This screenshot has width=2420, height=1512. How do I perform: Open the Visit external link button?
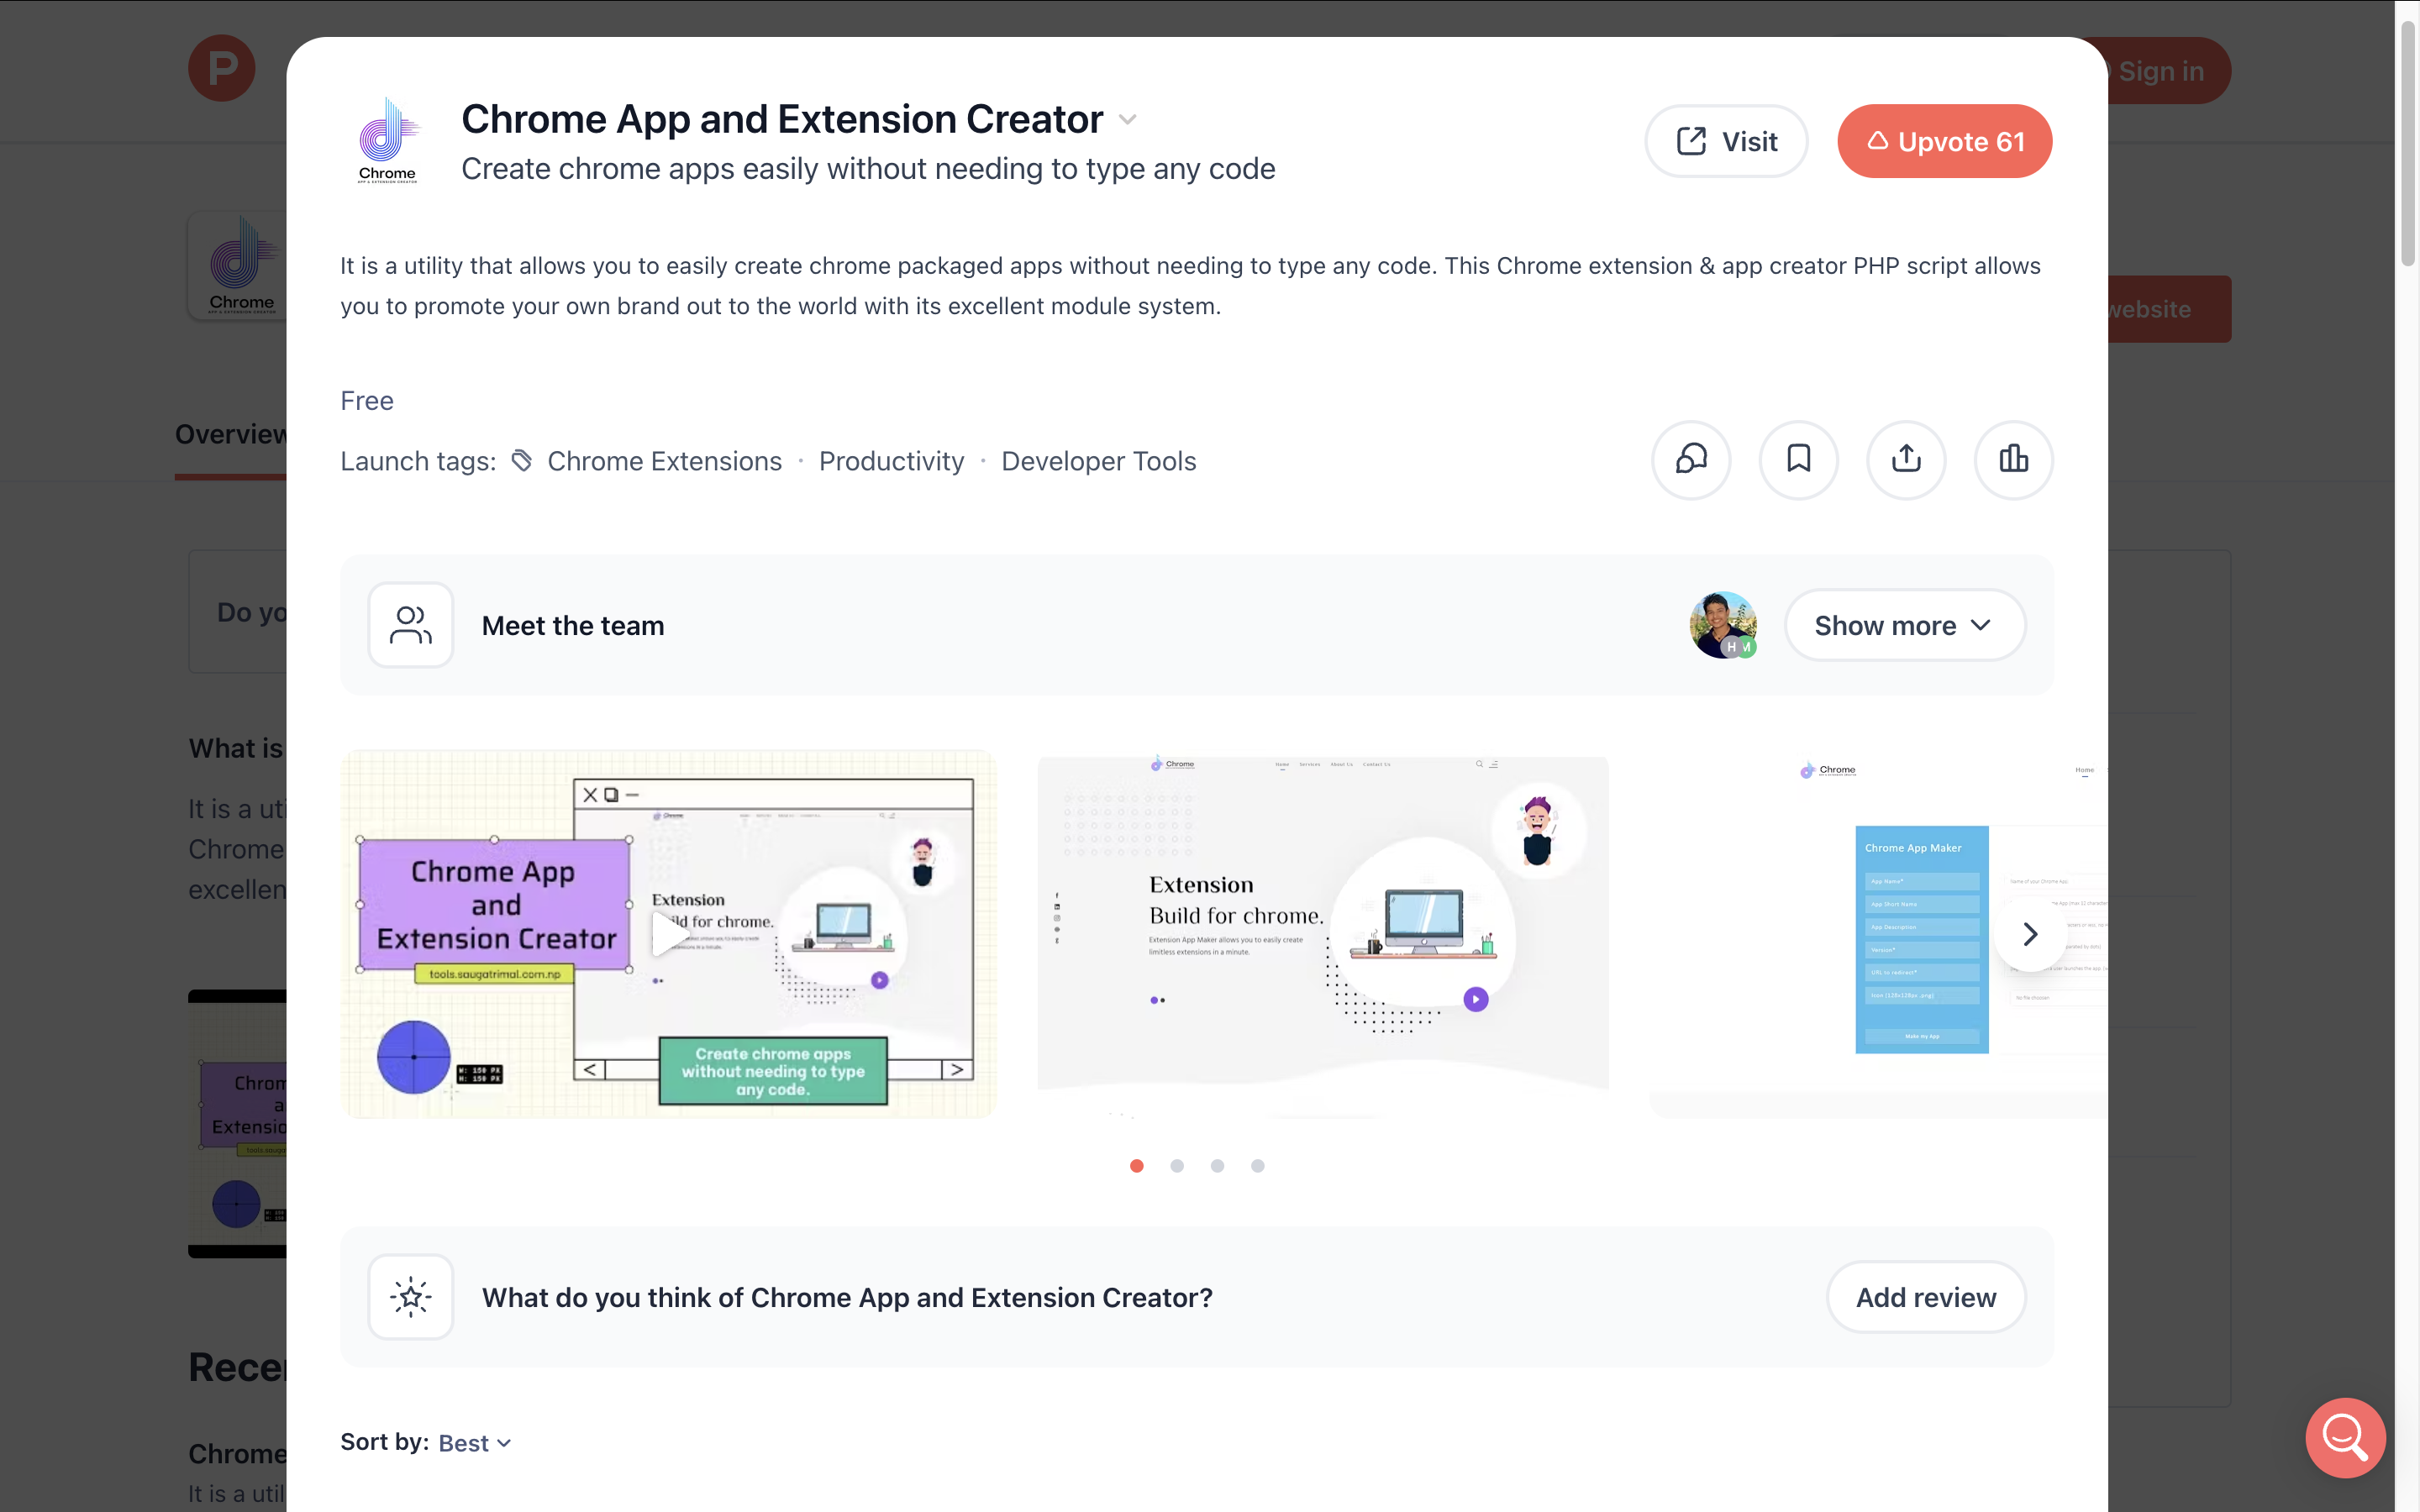(1726, 141)
